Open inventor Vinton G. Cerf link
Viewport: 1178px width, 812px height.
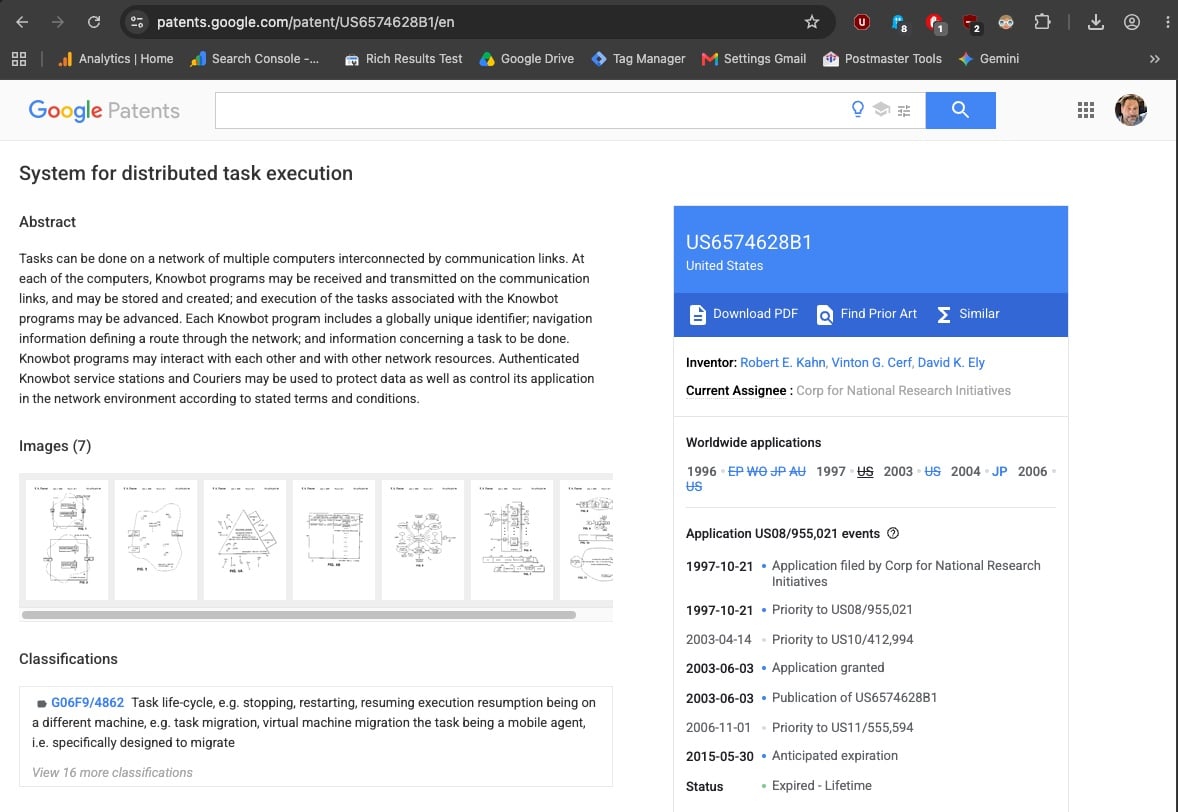pyautogui.click(x=871, y=363)
